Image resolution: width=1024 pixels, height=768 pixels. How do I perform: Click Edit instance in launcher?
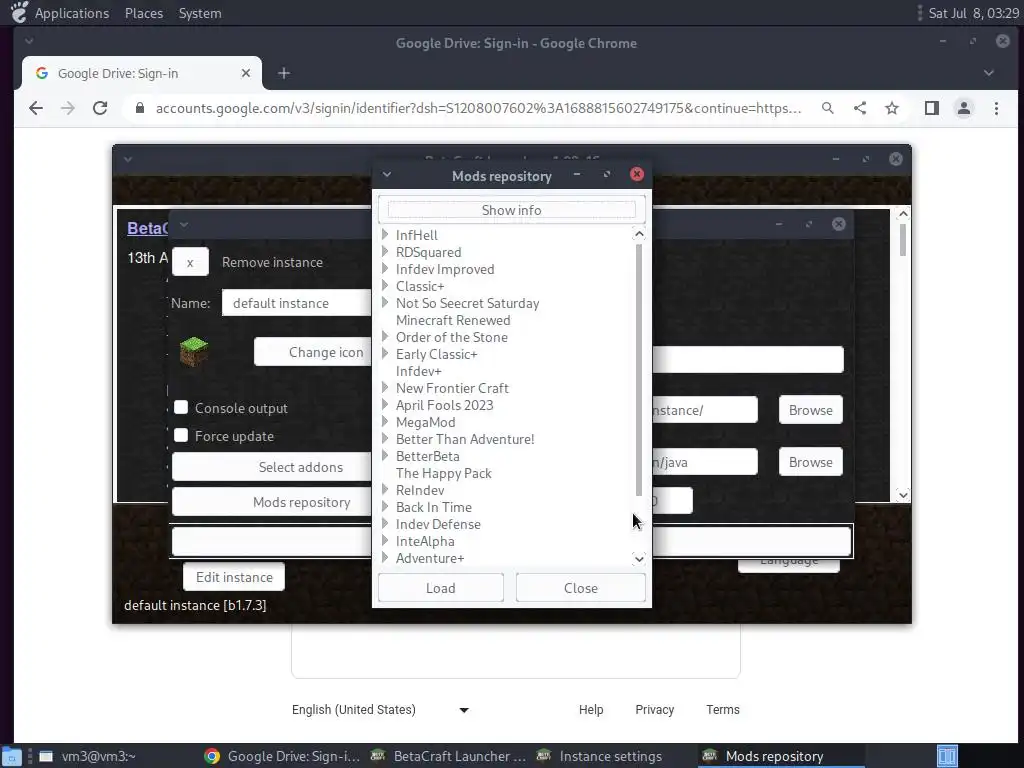click(234, 577)
